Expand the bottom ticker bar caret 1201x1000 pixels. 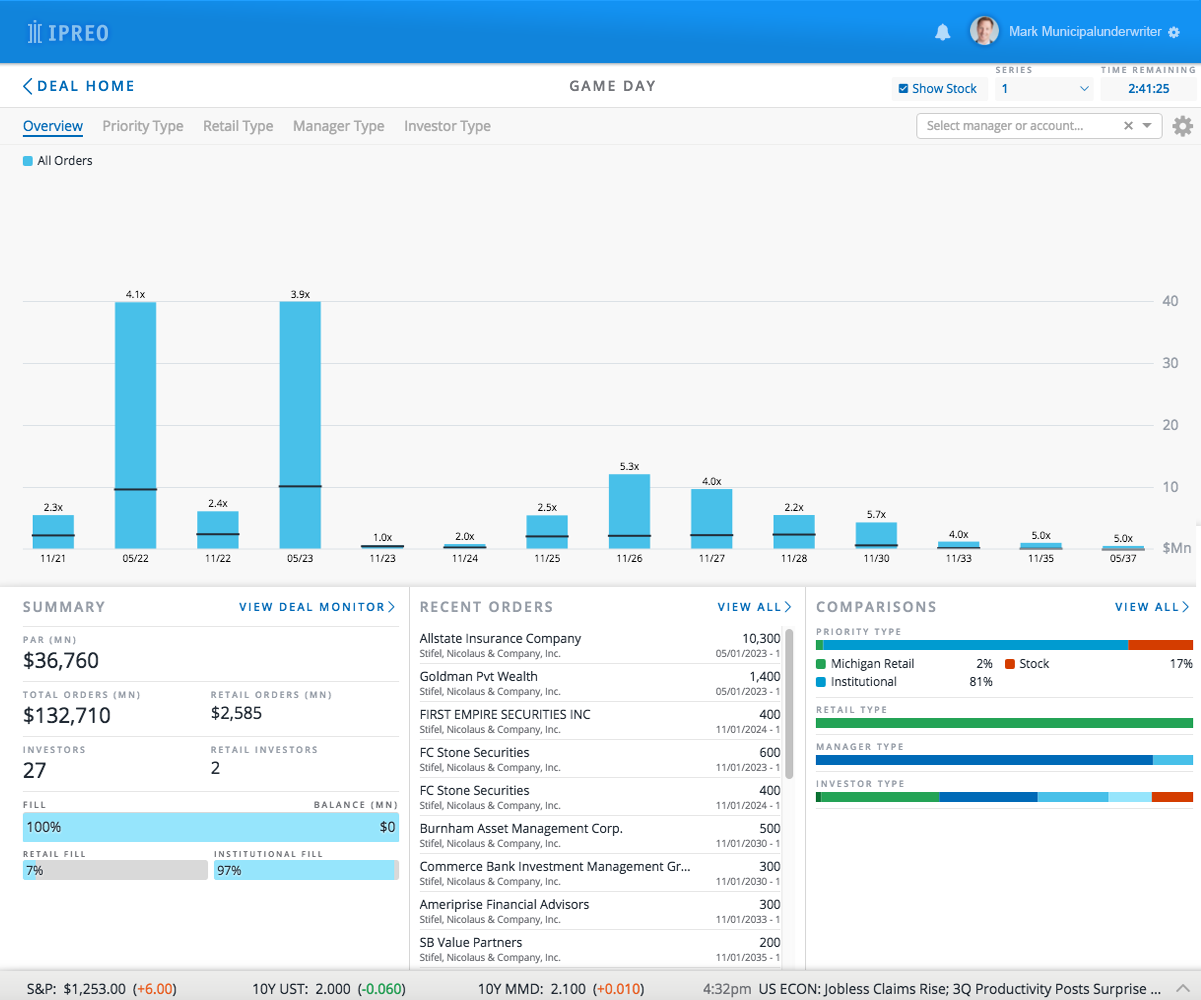(1181, 988)
